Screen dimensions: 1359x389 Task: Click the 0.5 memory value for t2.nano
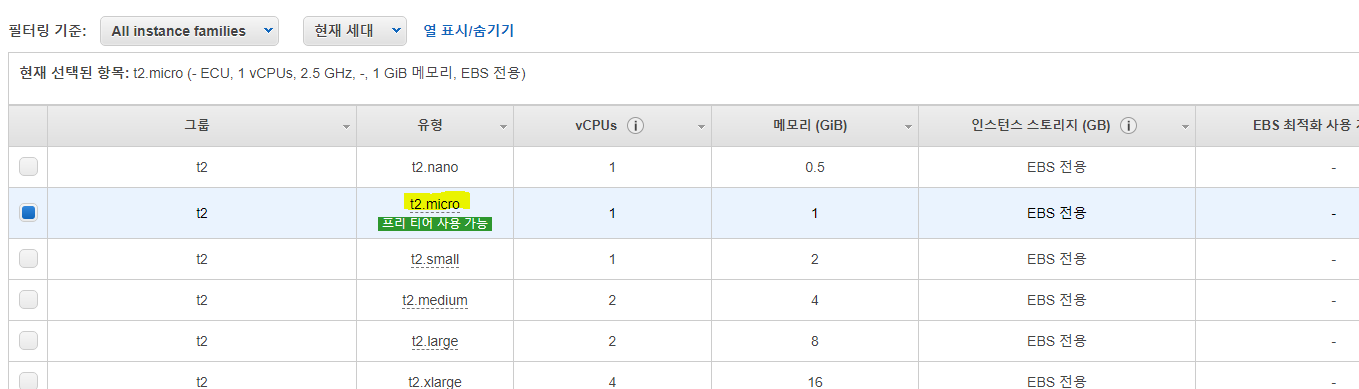pyautogui.click(x=815, y=167)
